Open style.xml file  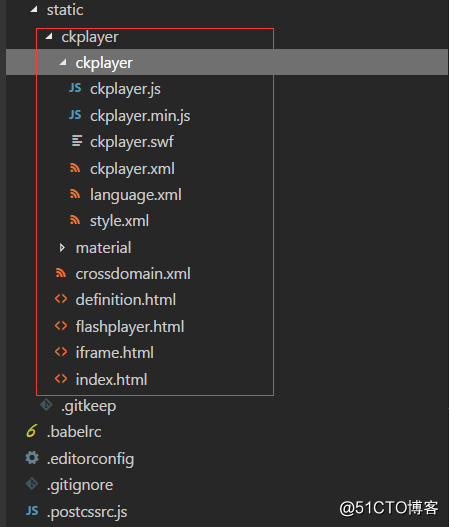click(119, 221)
